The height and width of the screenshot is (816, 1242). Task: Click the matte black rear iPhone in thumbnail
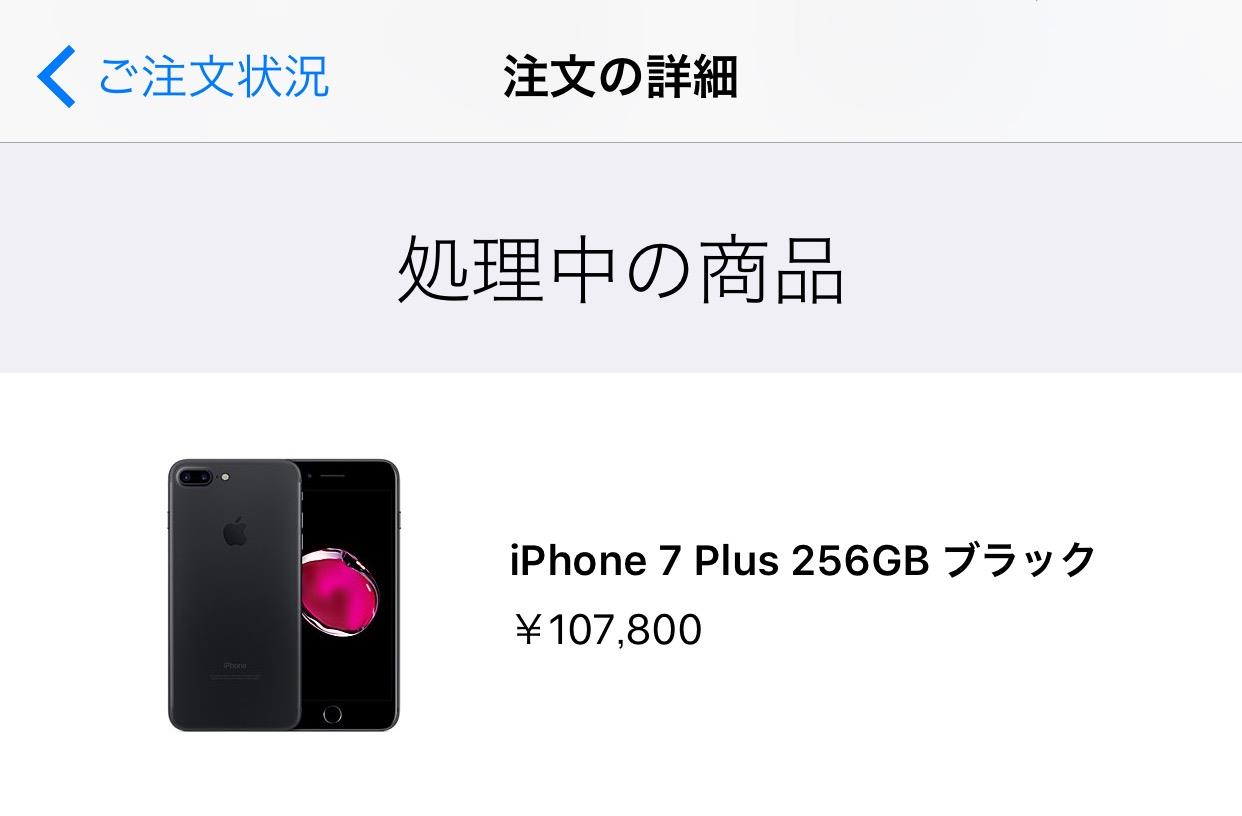pos(234,595)
